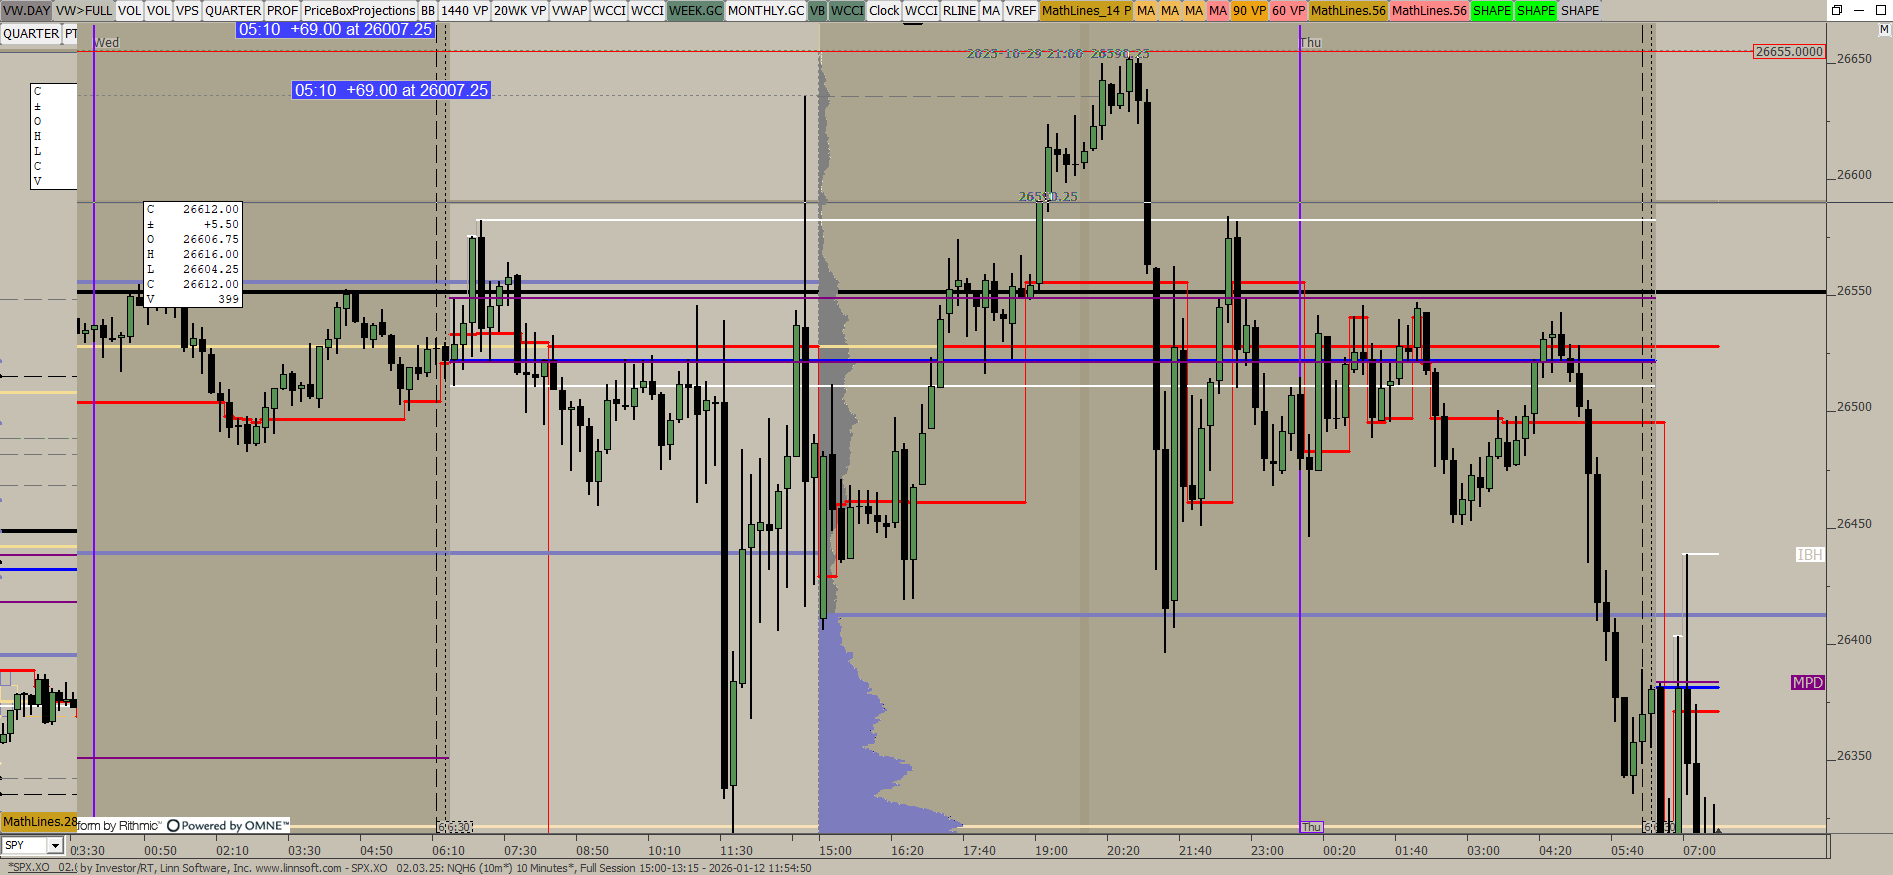
Task: Click the pink 60 VP button
Action: click(x=1288, y=11)
